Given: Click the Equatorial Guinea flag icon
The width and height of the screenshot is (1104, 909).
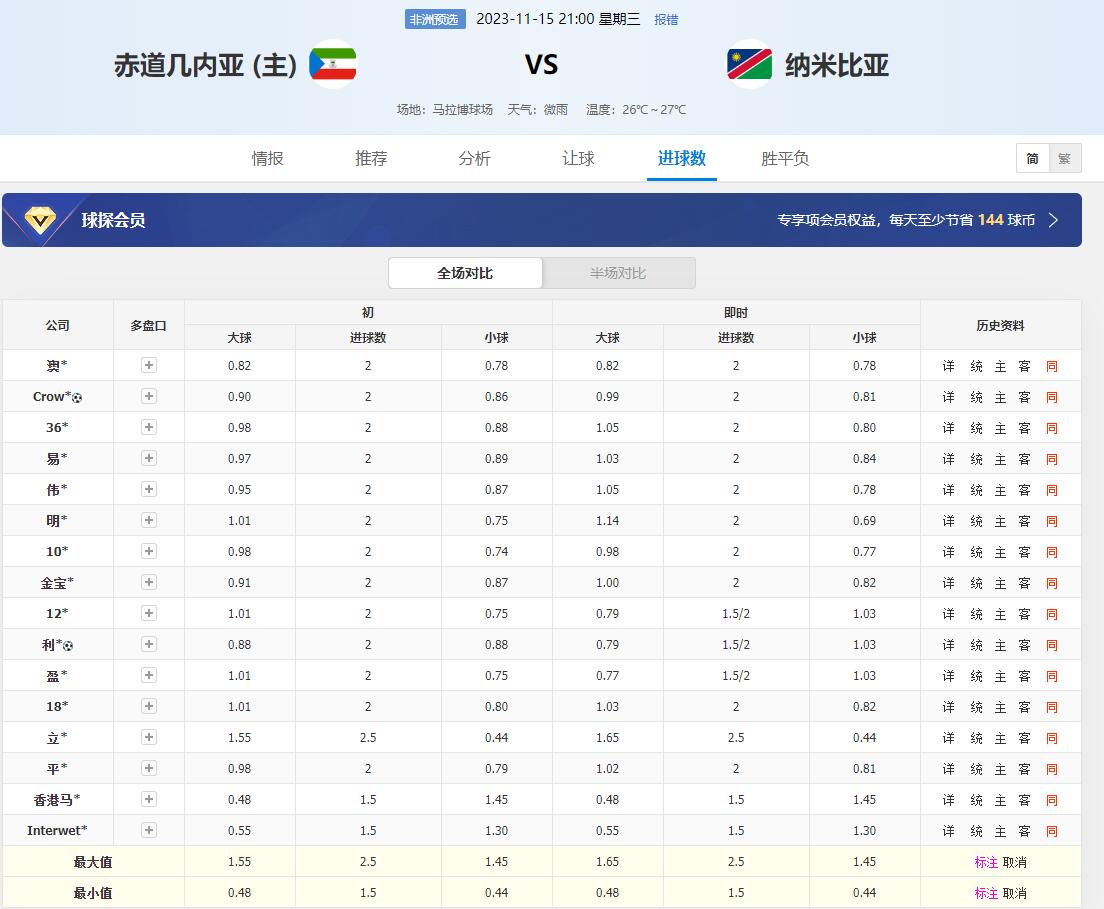Looking at the screenshot, I should 332,65.
